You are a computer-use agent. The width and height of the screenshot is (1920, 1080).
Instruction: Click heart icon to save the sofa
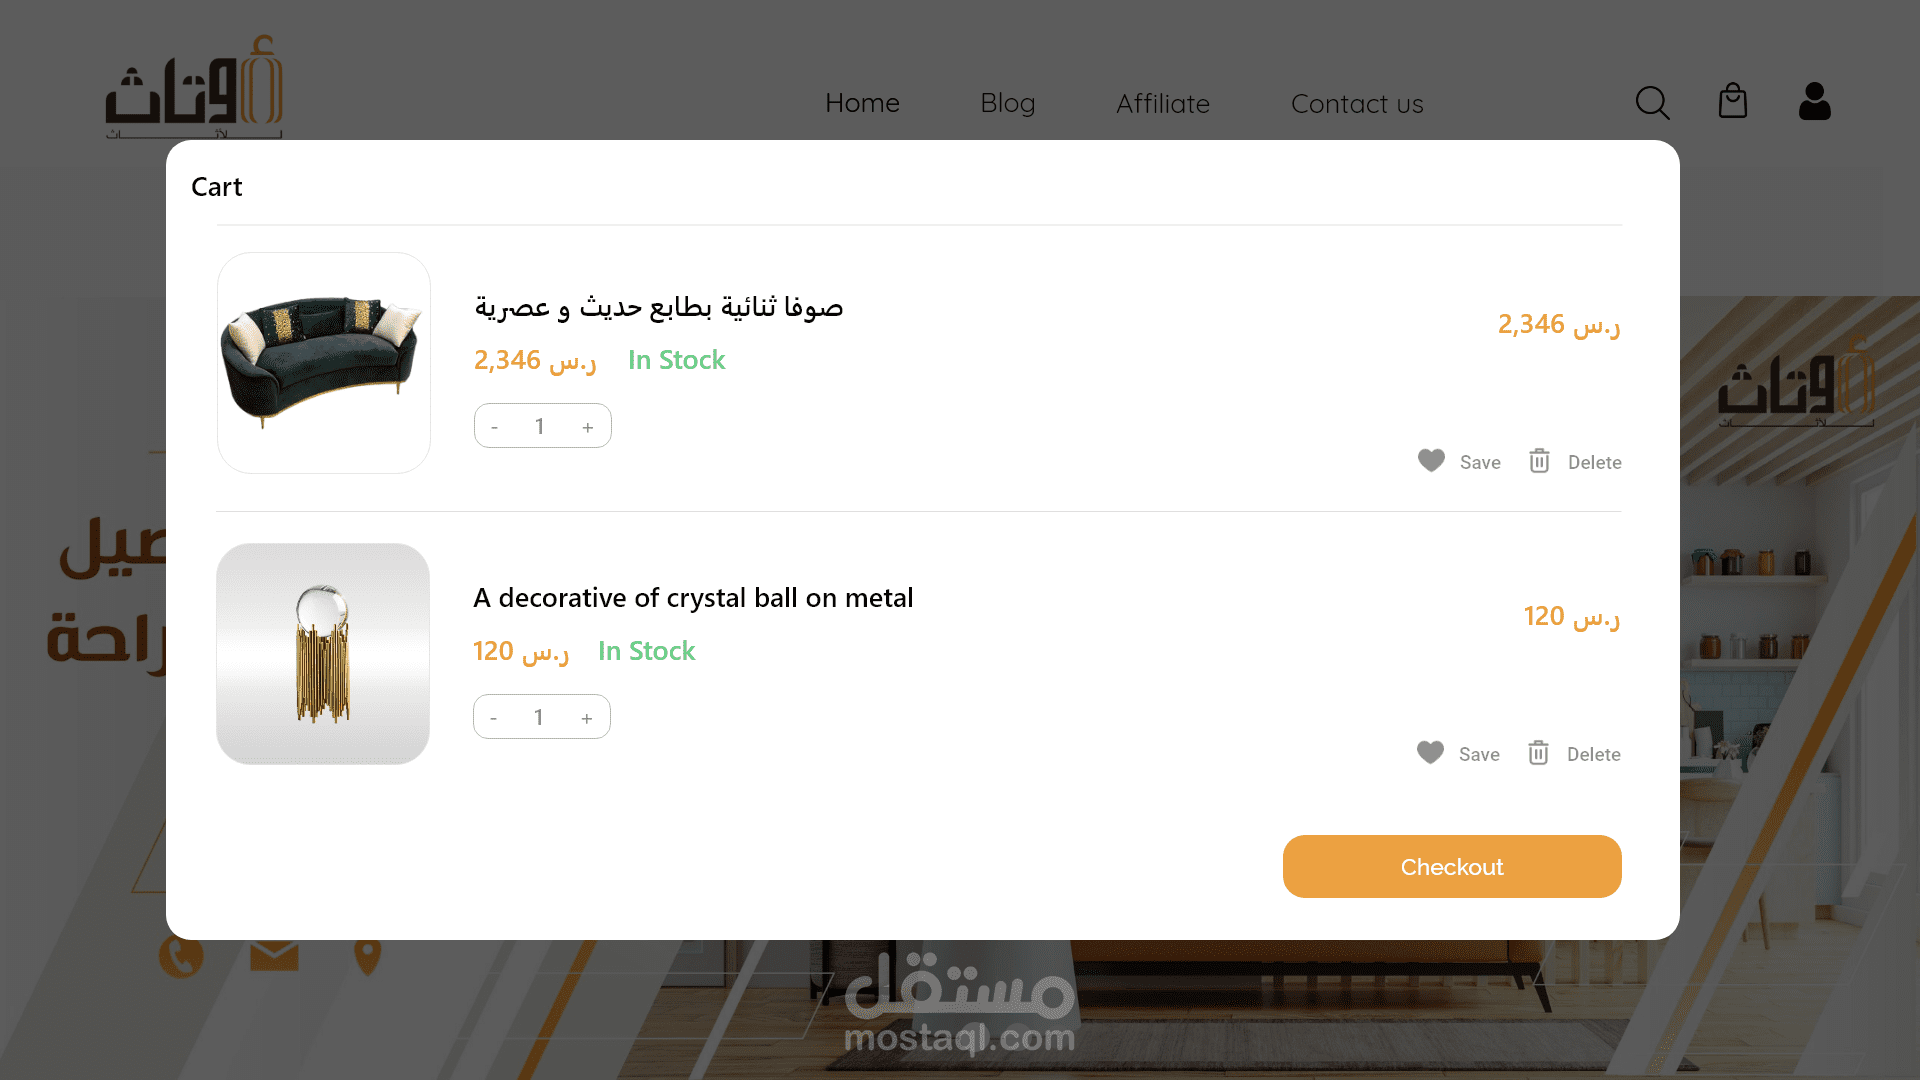(1431, 461)
